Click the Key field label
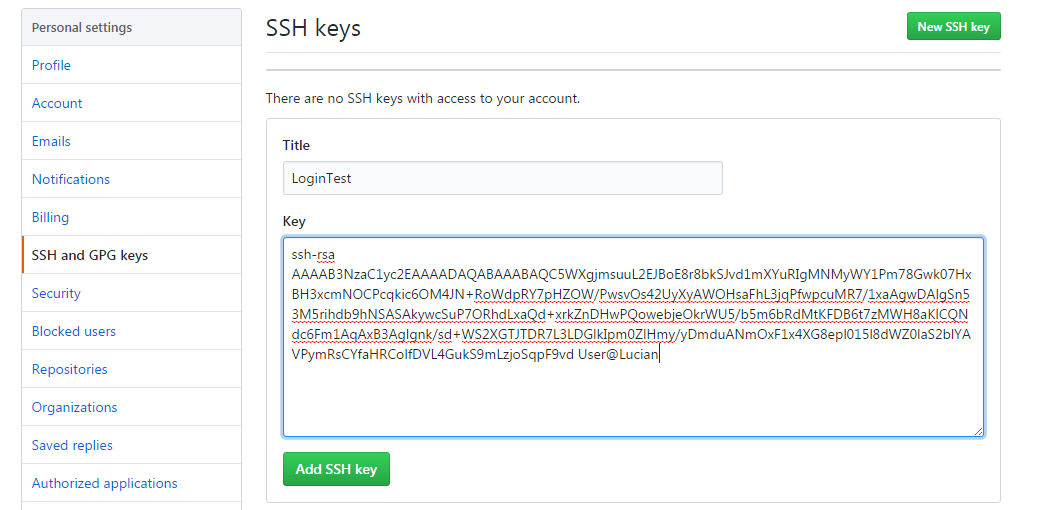Screen dimensions: 1045x510 pos(294,221)
